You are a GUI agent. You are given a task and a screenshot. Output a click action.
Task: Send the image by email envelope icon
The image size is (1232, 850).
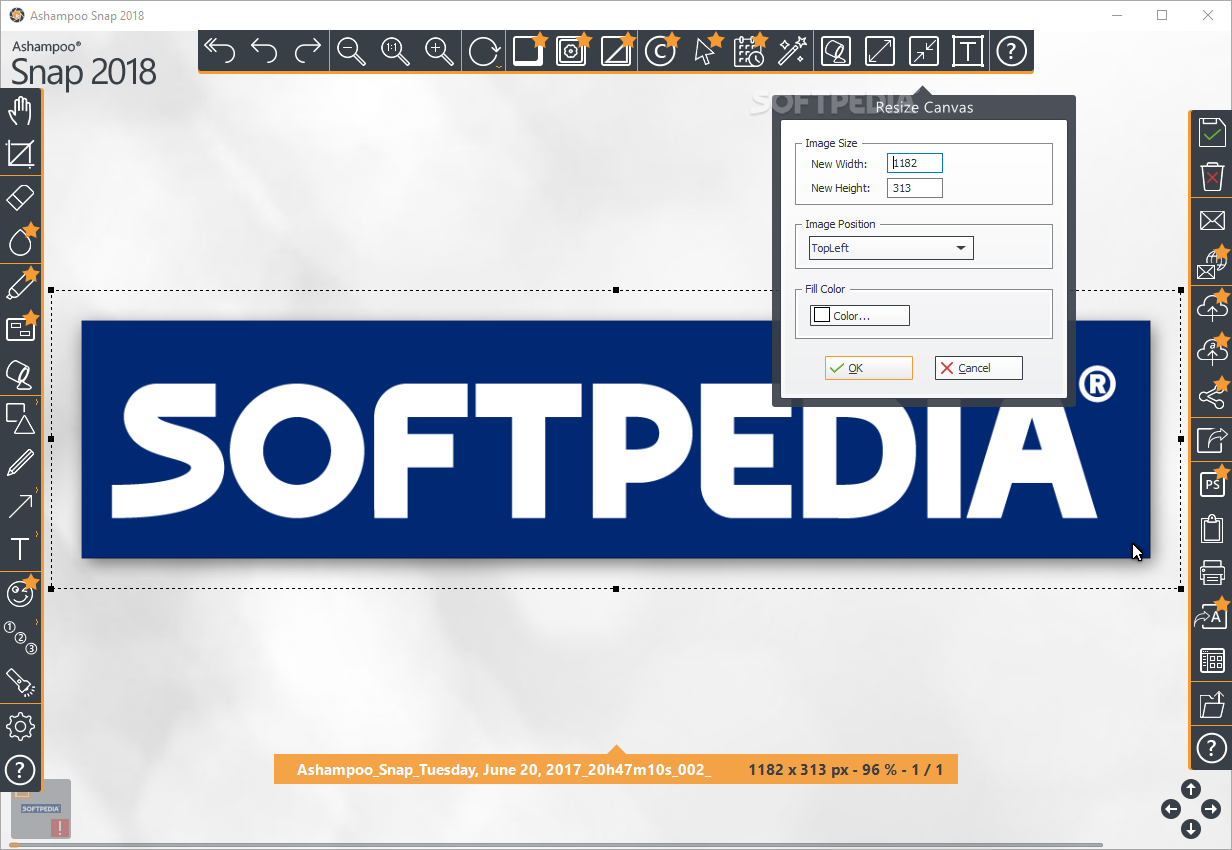(x=1212, y=221)
